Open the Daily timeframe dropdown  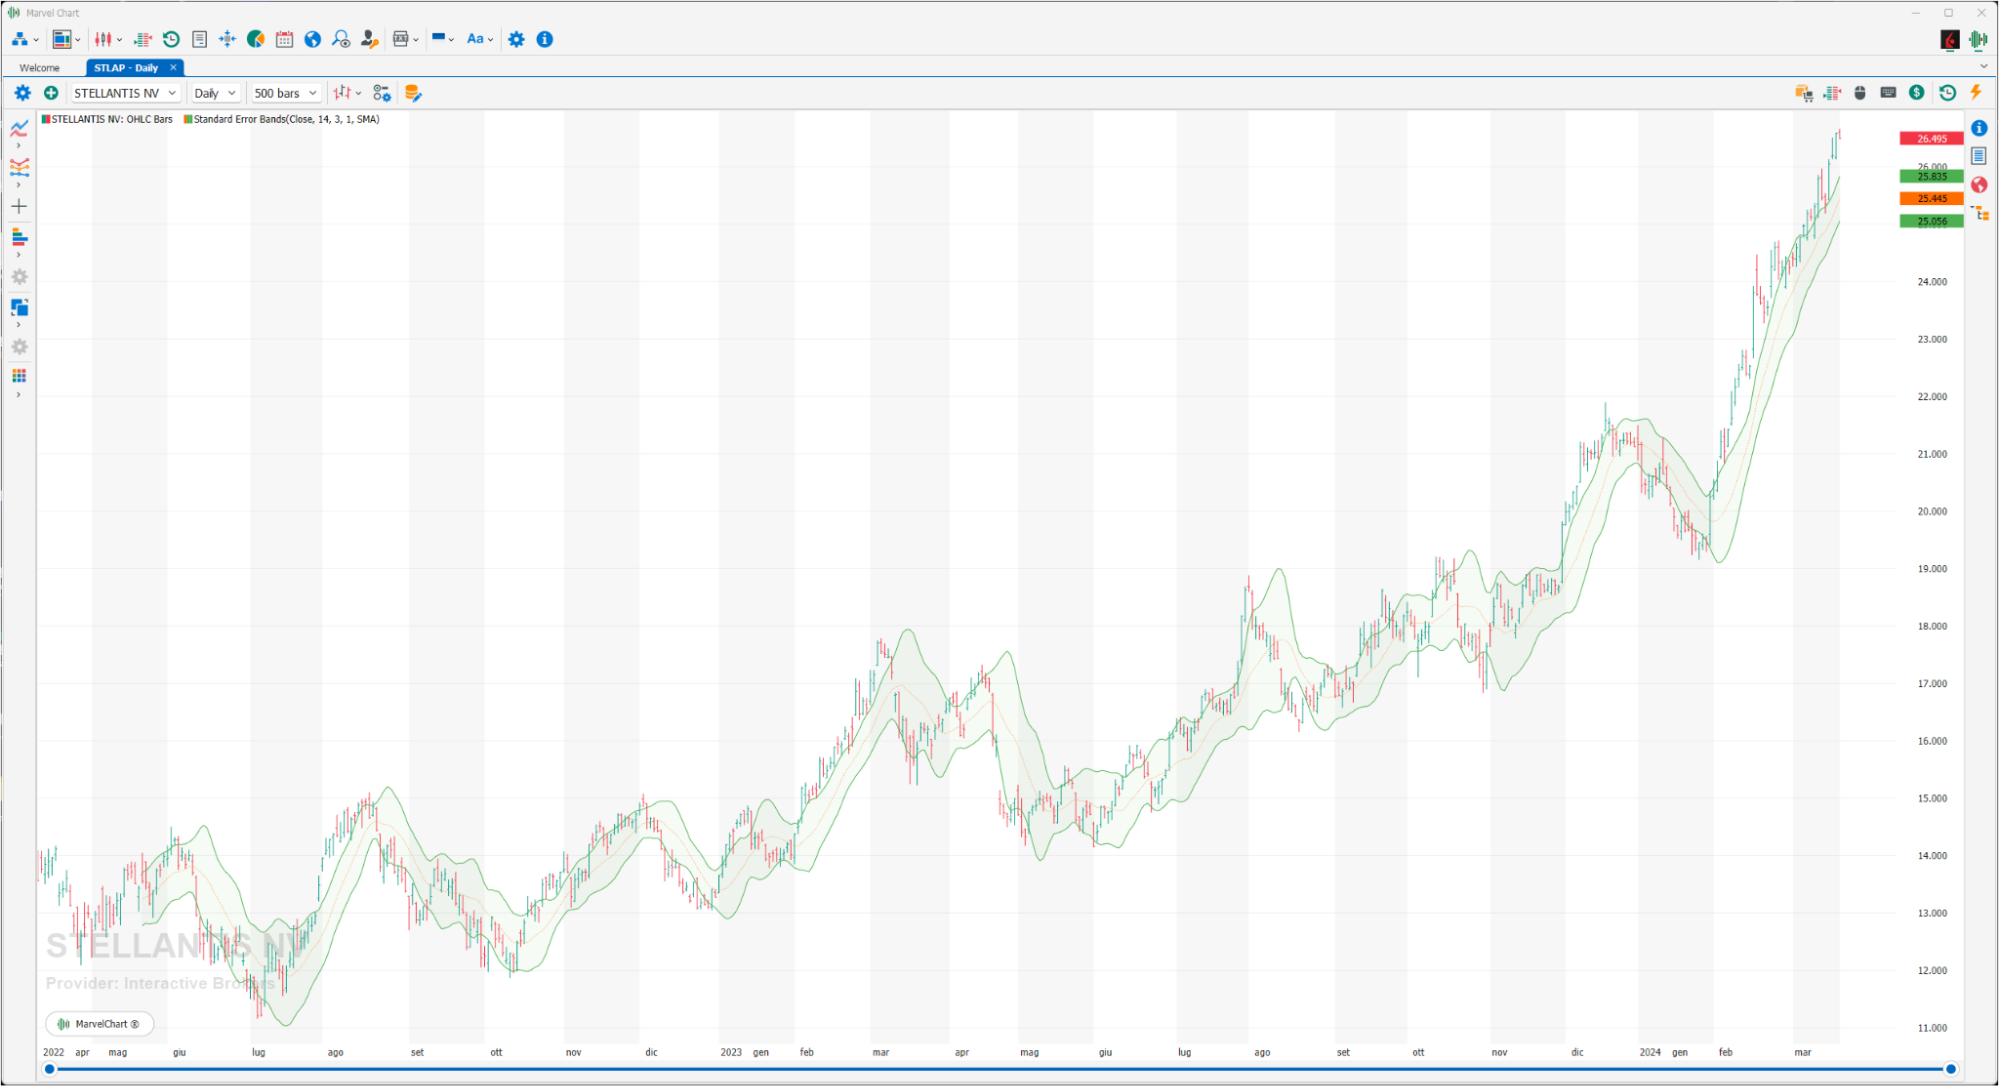(x=215, y=93)
